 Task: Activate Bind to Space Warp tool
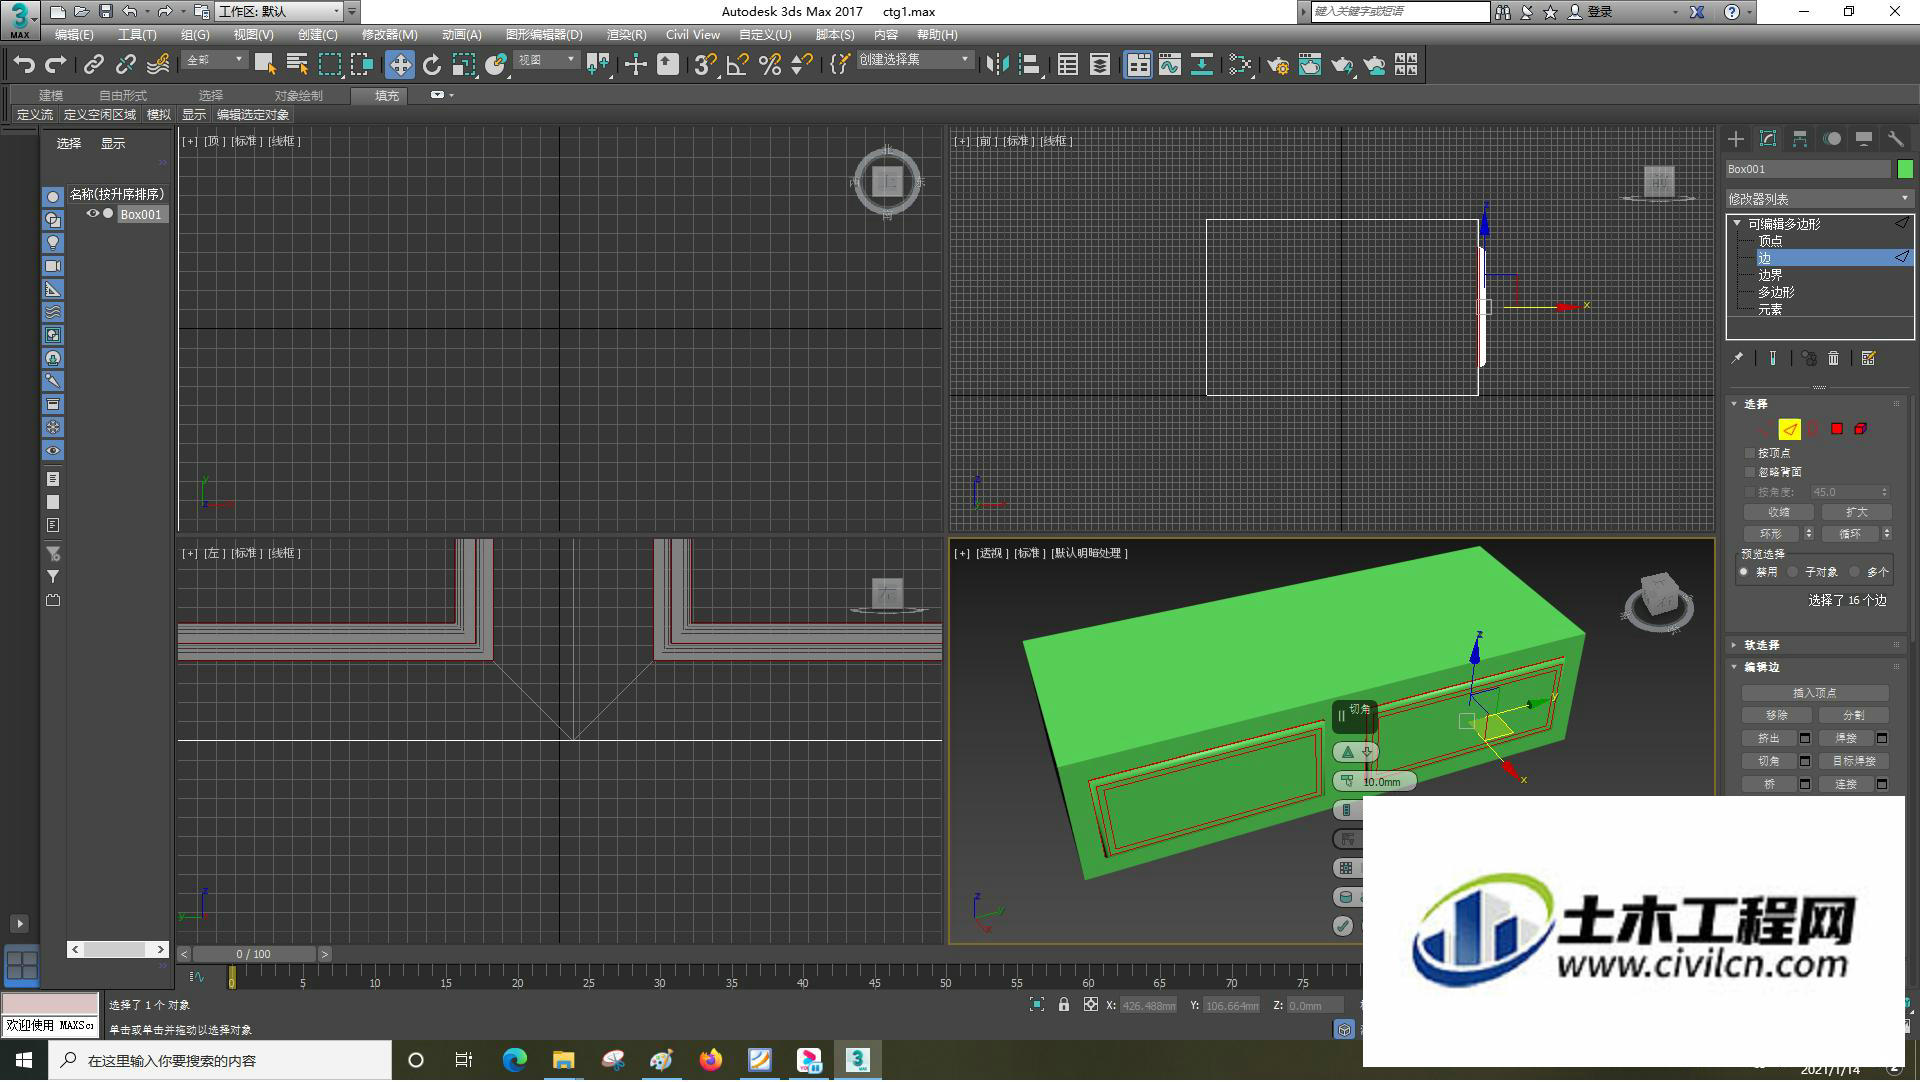[x=158, y=65]
